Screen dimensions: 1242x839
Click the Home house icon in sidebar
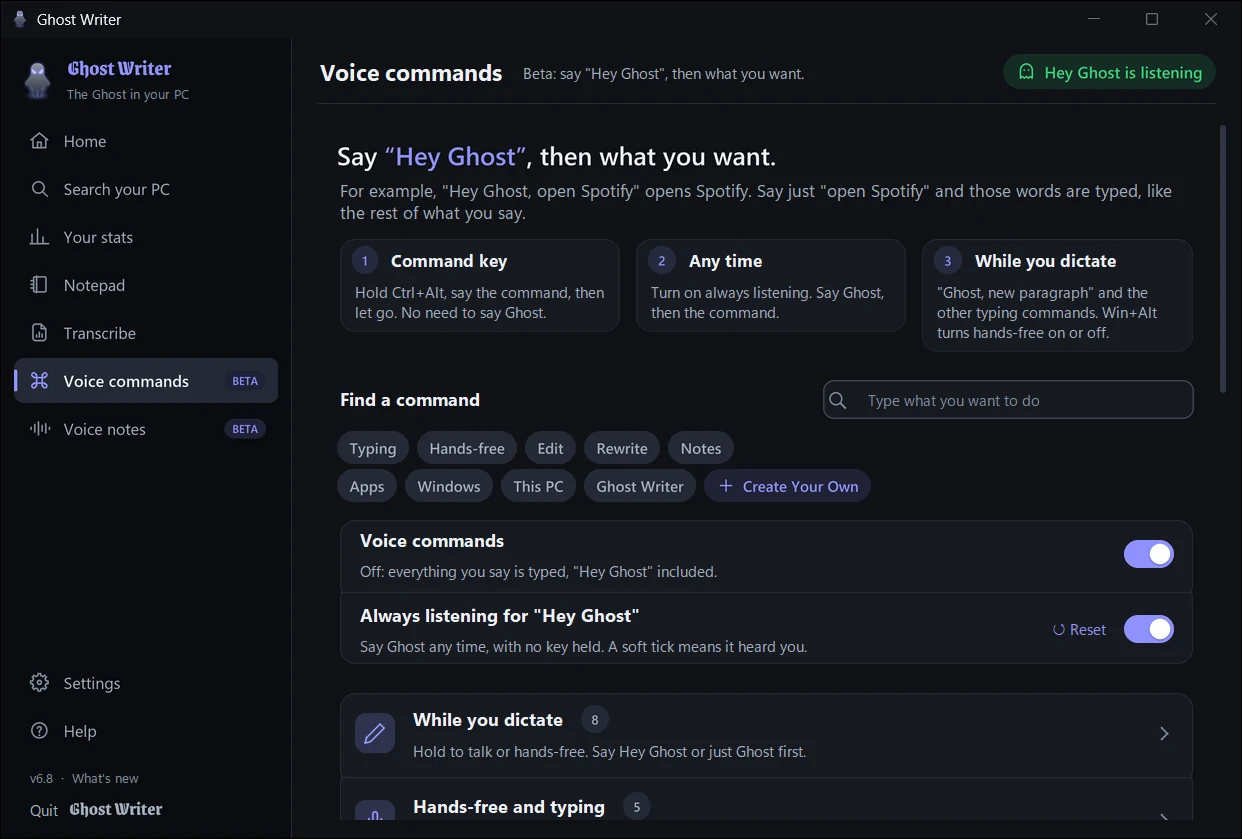[x=39, y=141]
